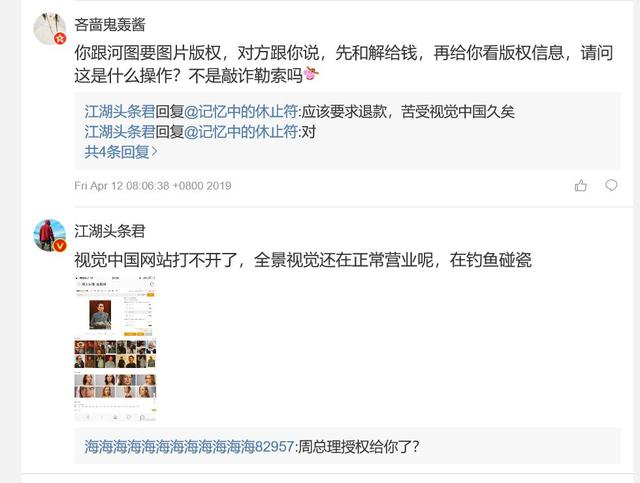Click the timestamp Fri Apr 12 08:06:38
The width and height of the screenshot is (640, 483).
click(153, 186)
